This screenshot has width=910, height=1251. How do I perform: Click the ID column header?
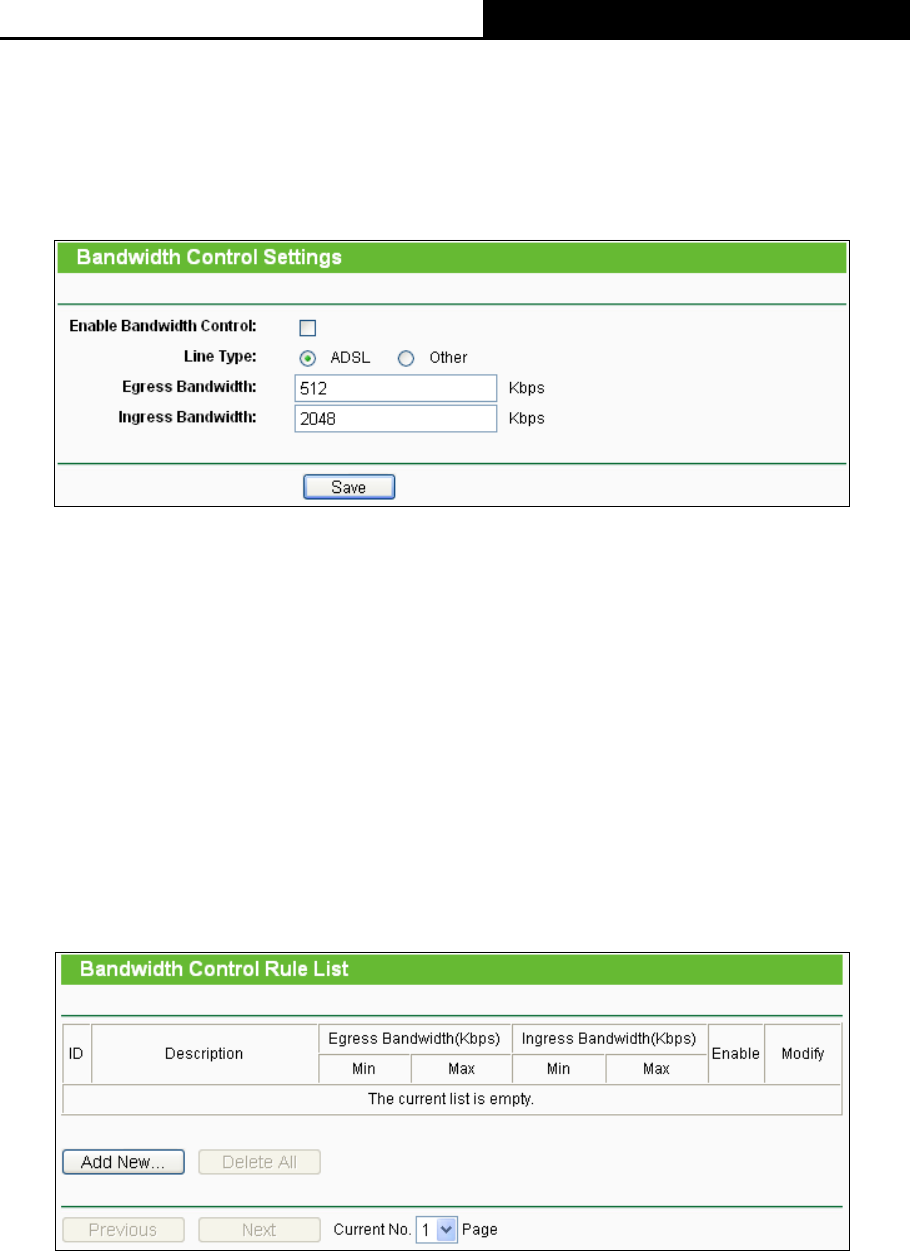[76, 1053]
